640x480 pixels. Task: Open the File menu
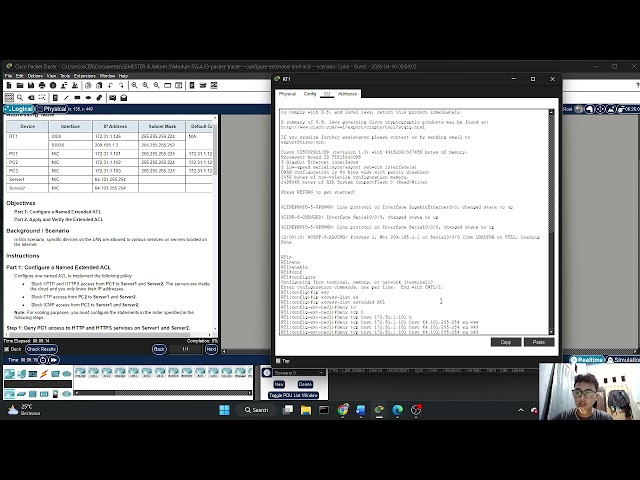pos(8,76)
